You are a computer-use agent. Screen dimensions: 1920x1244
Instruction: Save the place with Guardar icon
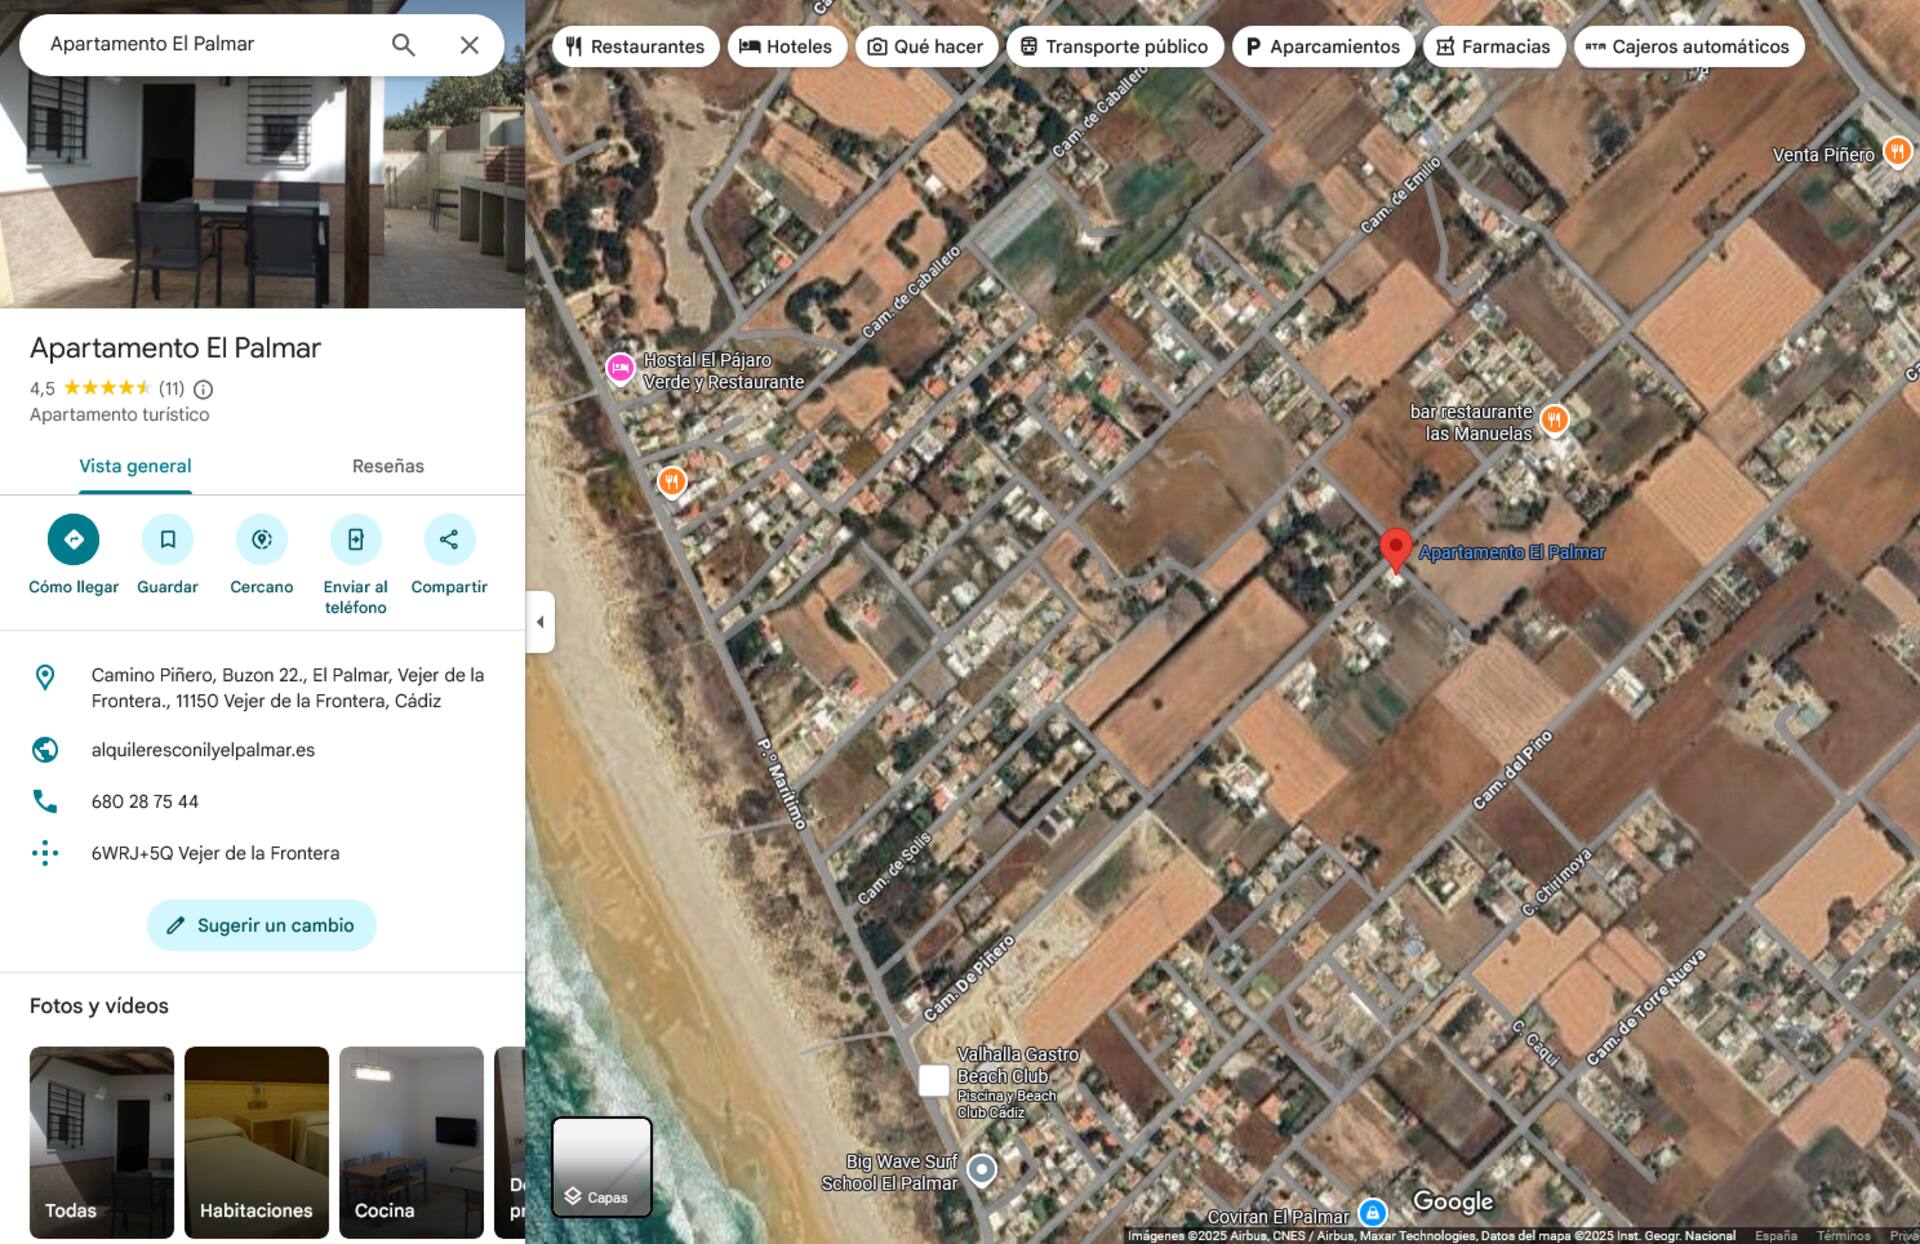(167, 539)
